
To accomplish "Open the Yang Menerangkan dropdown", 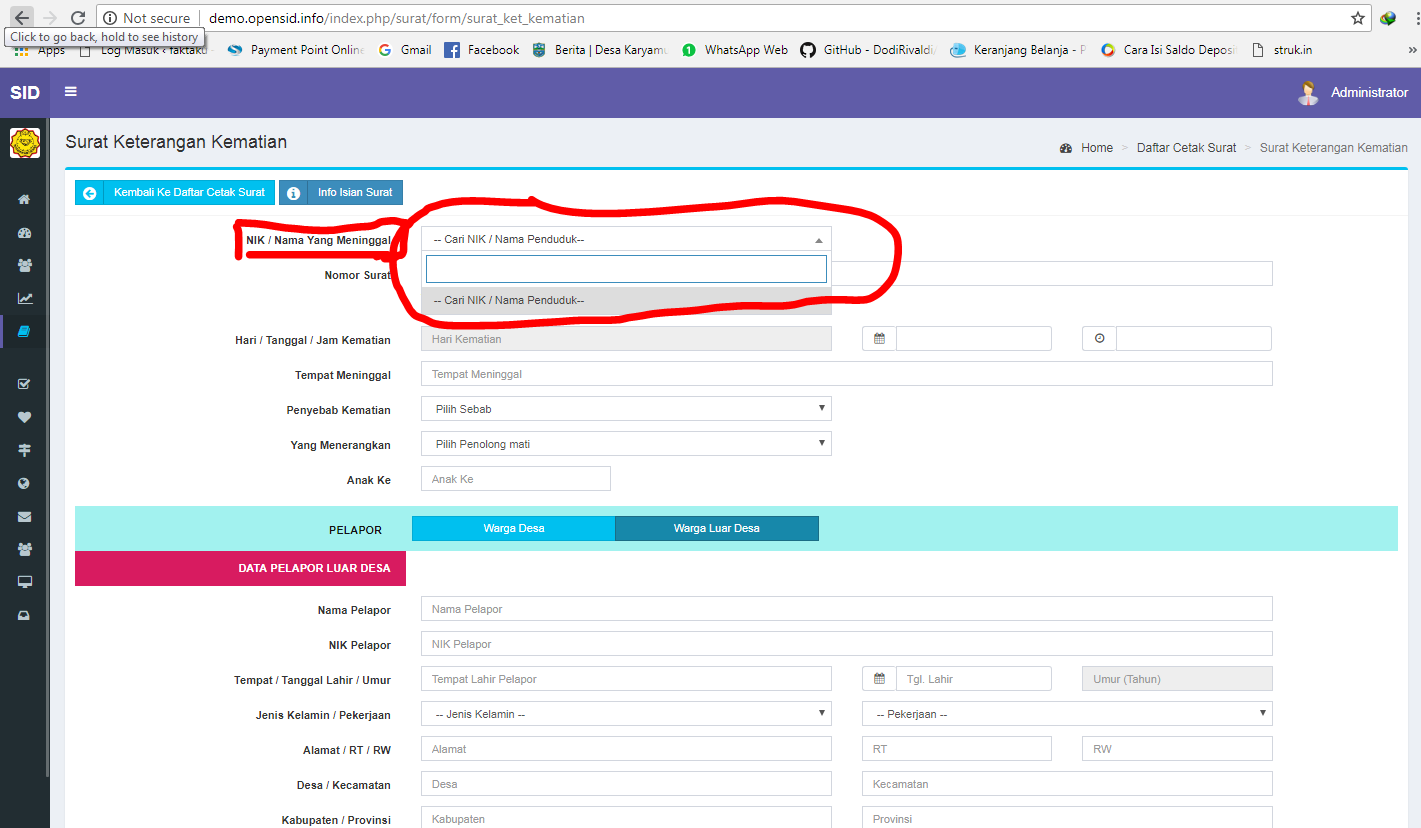I will point(626,444).
